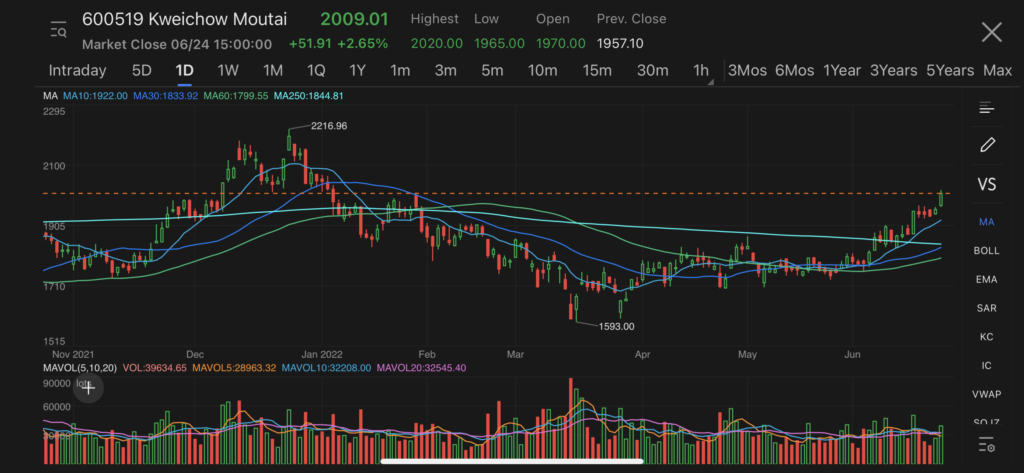The height and width of the screenshot is (473, 1024).
Task: Open the chart distribution lines icon
Action: click(986, 108)
